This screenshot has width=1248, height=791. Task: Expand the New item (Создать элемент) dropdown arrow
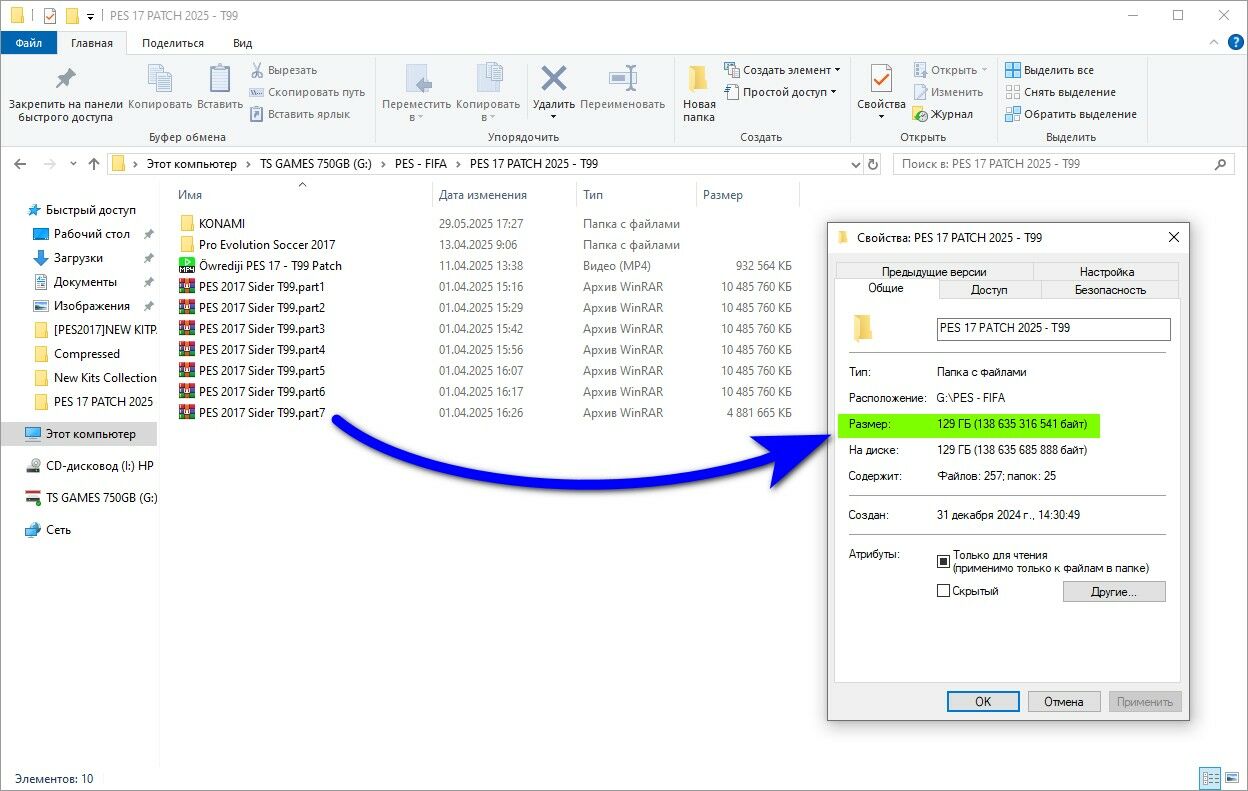click(837, 70)
